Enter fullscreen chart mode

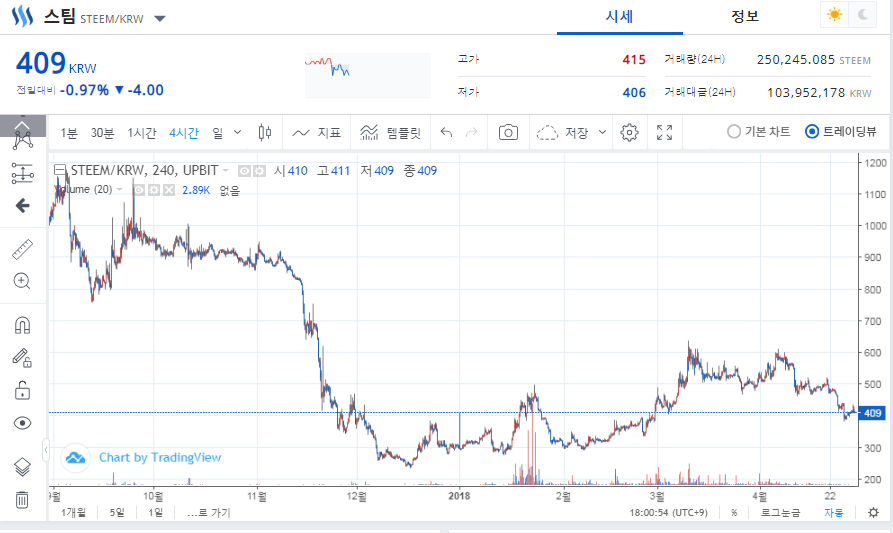665,132
